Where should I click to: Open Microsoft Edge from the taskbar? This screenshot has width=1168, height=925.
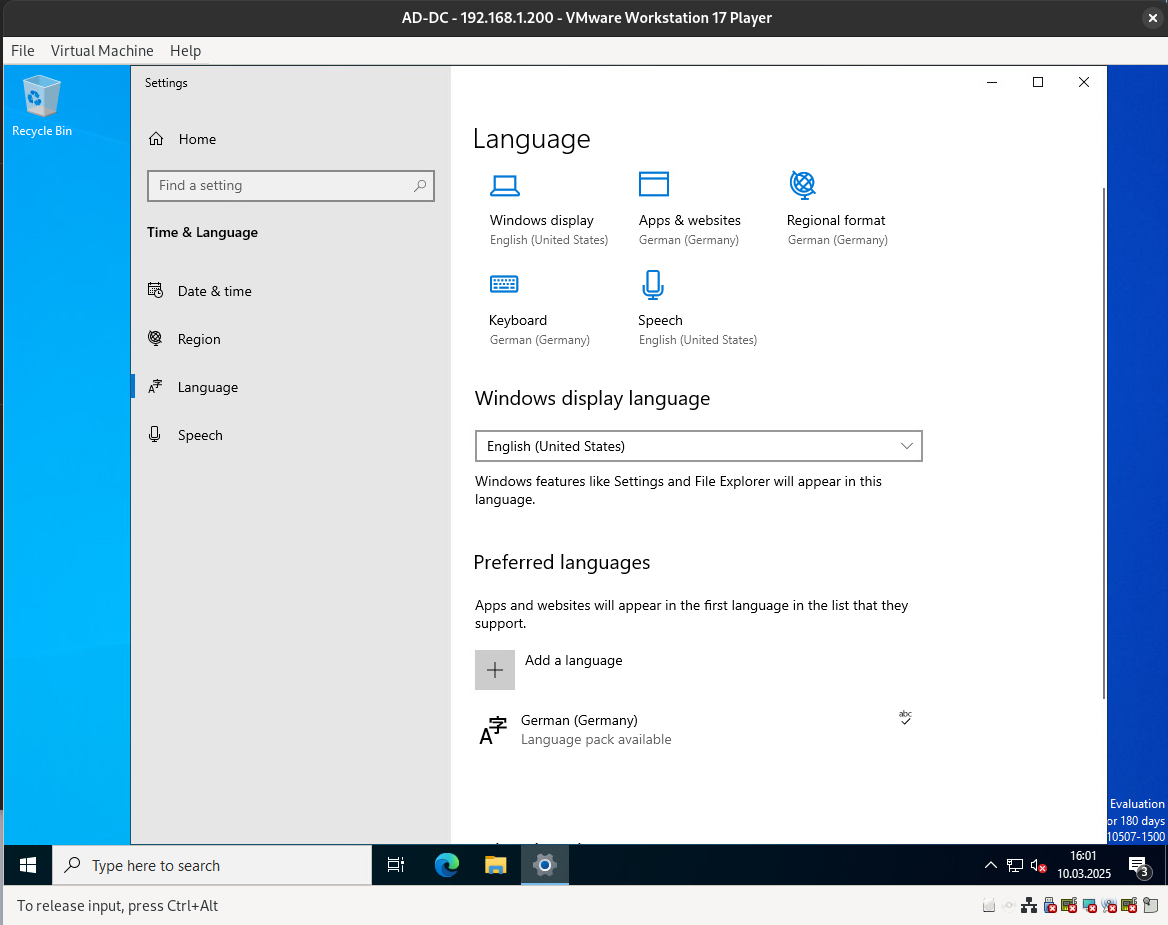coord(446,865)
